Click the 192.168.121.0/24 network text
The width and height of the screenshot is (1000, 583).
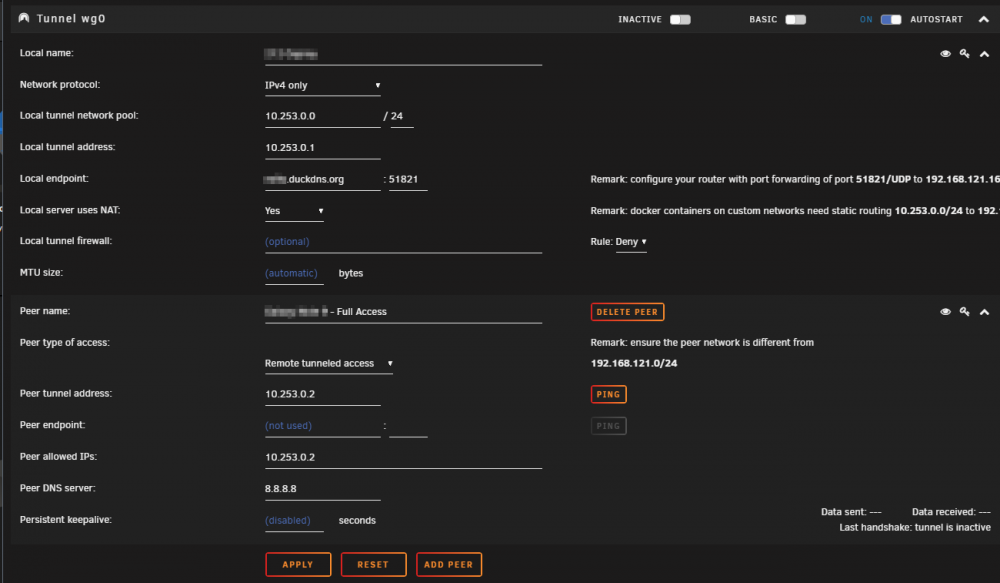coord(634,364)
